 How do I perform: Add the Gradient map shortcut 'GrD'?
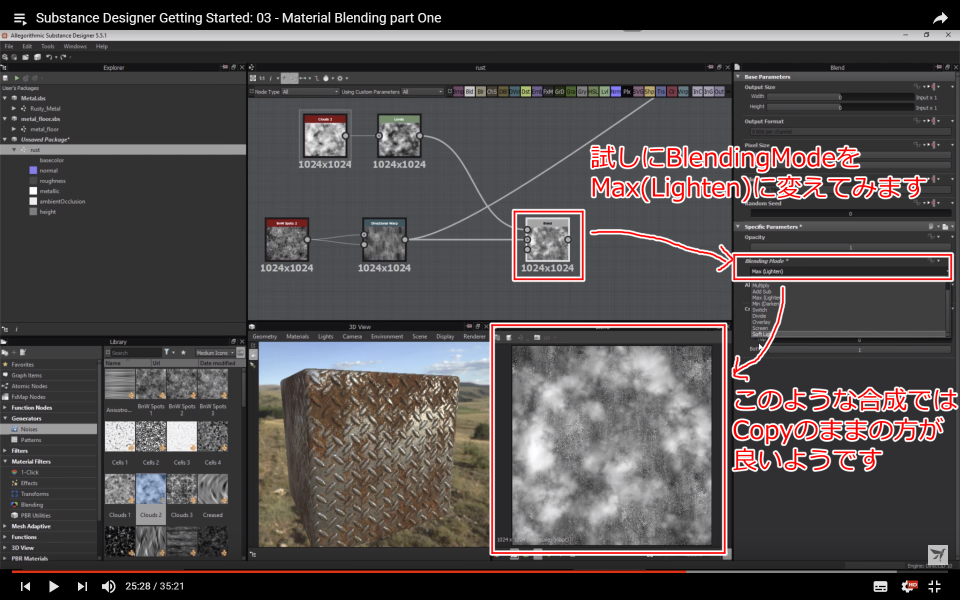click(559, 91)
